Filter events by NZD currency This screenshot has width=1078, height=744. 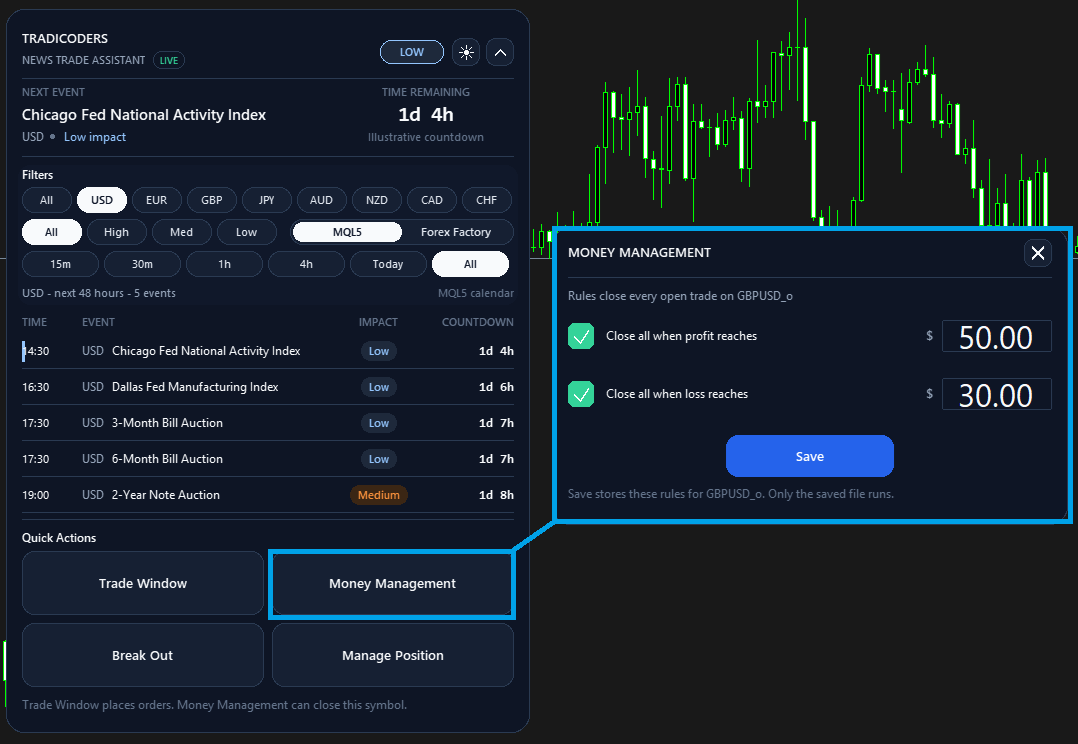(x=377, y=200)
